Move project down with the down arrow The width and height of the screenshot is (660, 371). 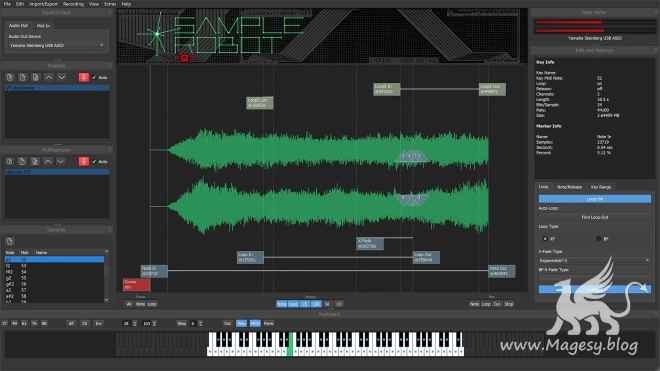point(61,77)
